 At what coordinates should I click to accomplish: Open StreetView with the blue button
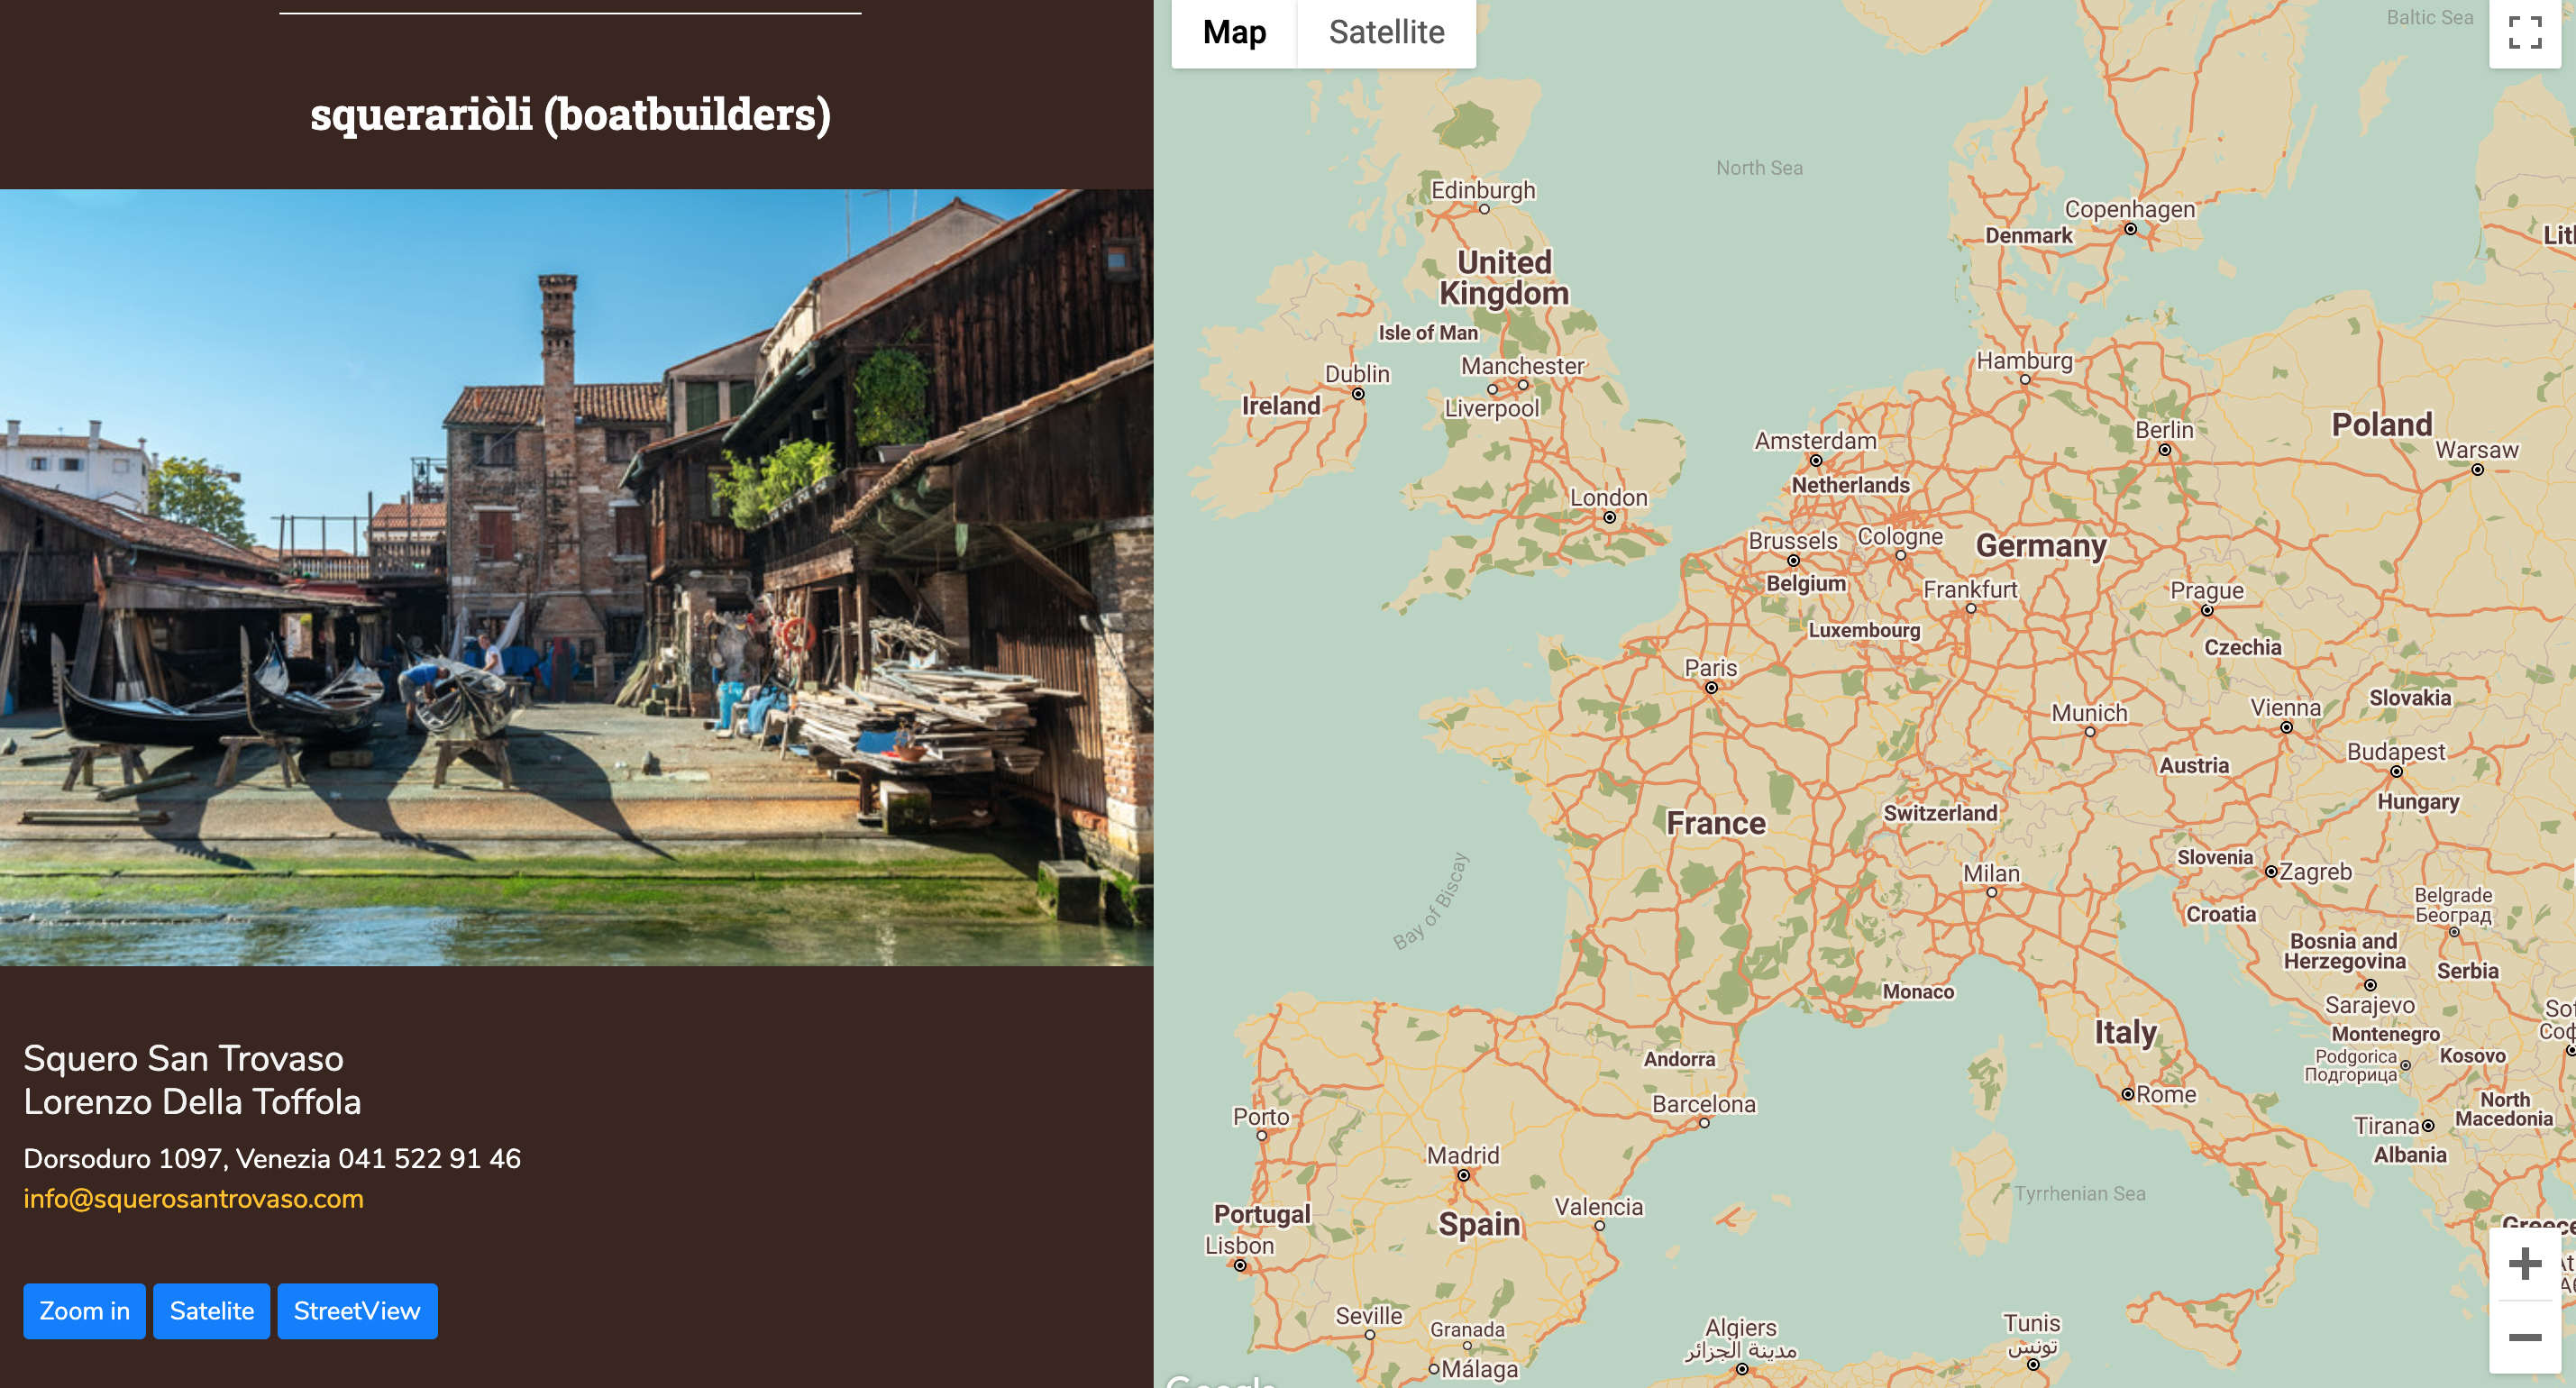[x=357, y=1311]
